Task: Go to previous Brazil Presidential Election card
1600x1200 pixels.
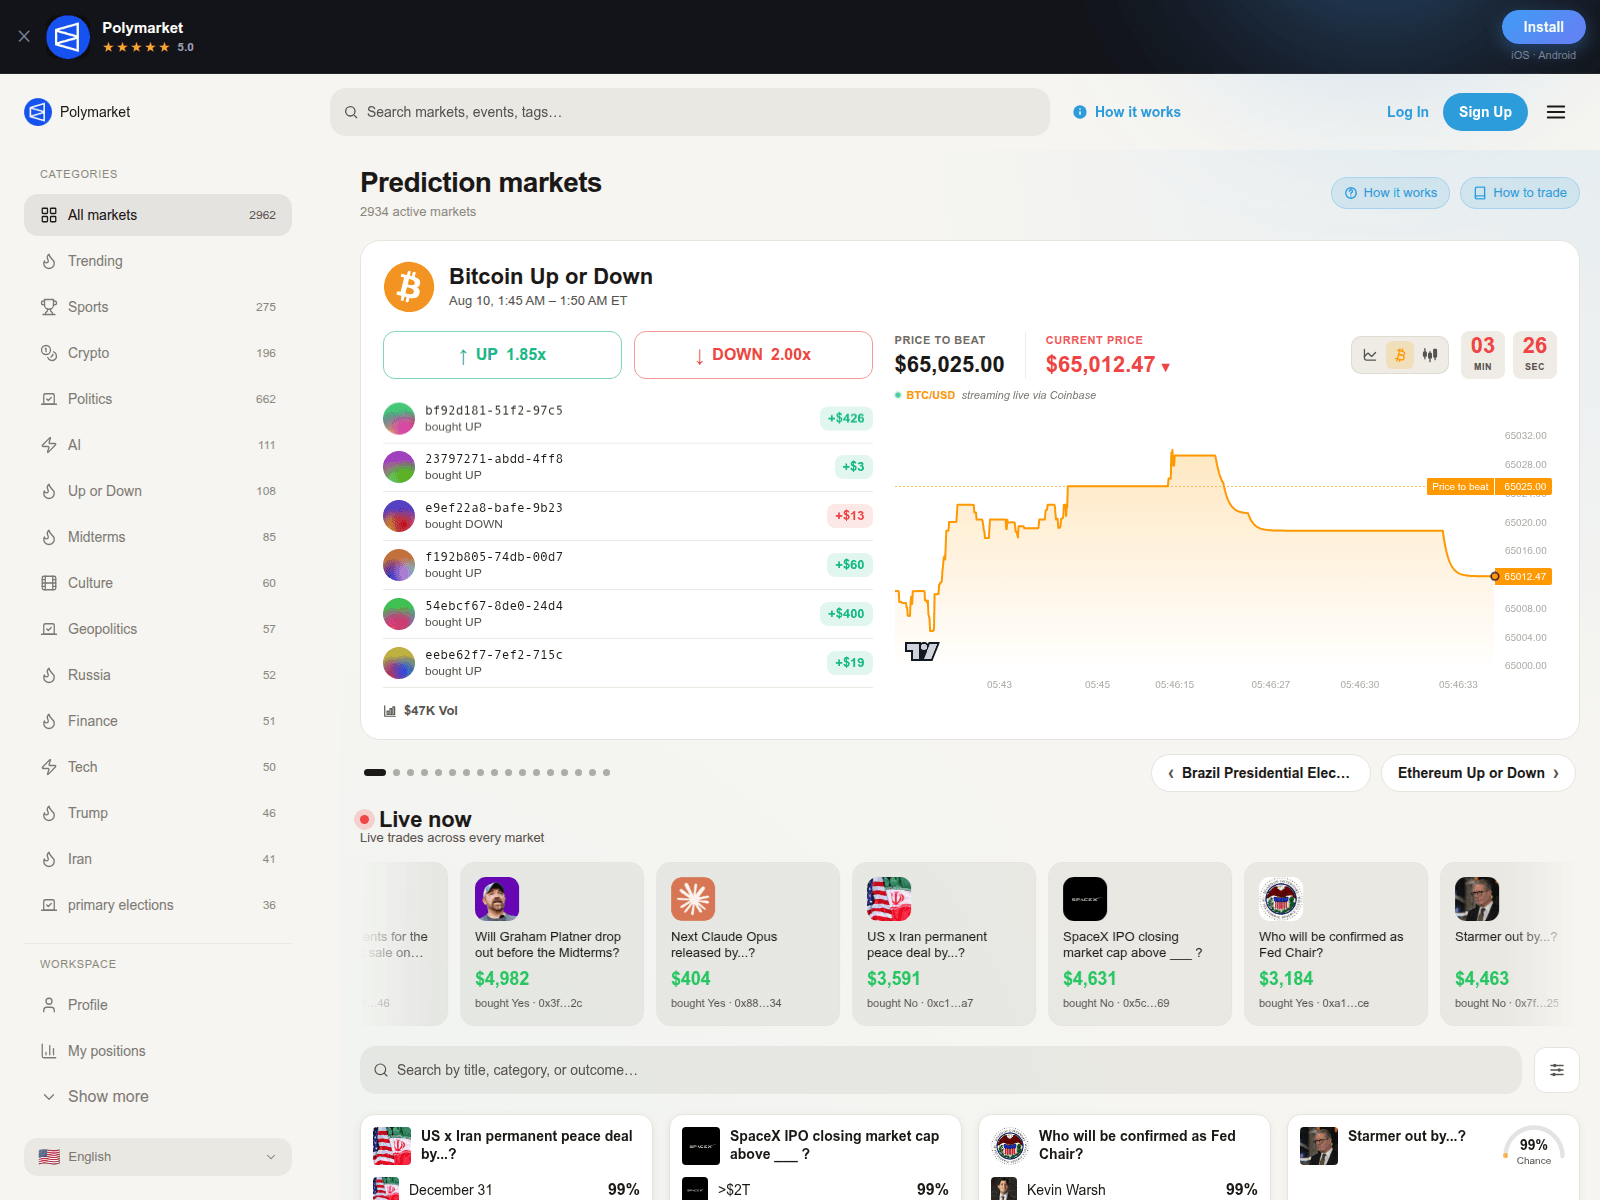Action: coord(1260,773)
